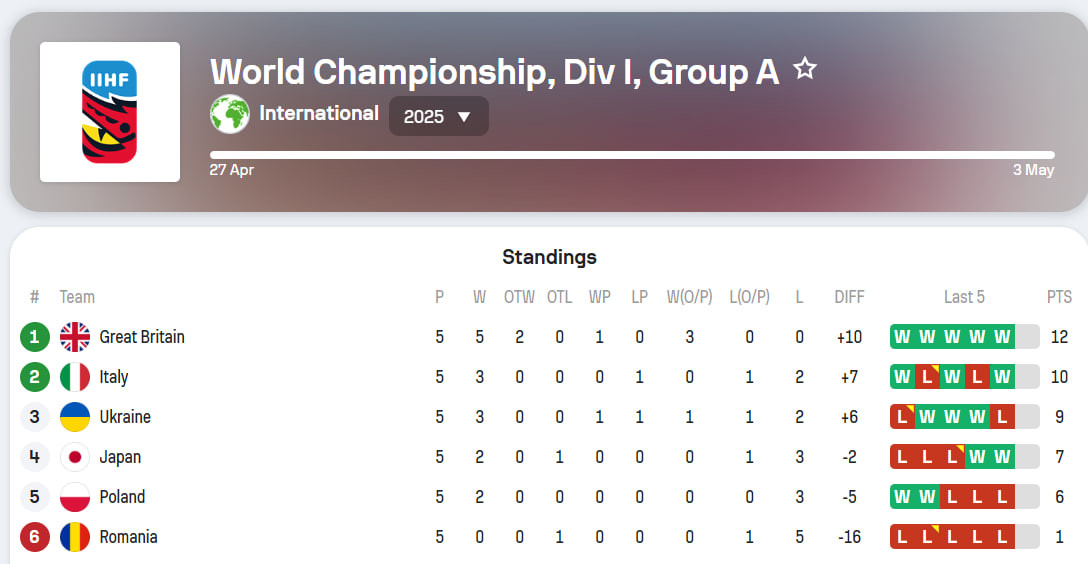This screenshot has height=564, width=1088.
Task: Click the season progress bar
Action: (632, 155)
